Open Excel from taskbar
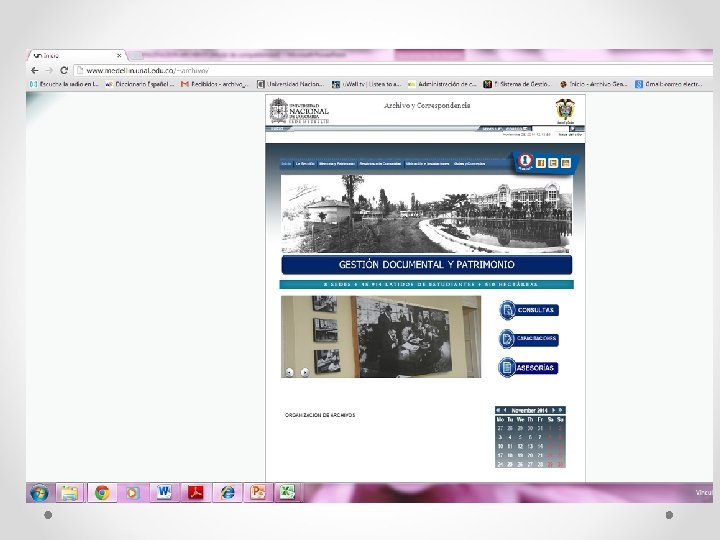The width and height of the screenshot is (720, 540). point(287,493)
